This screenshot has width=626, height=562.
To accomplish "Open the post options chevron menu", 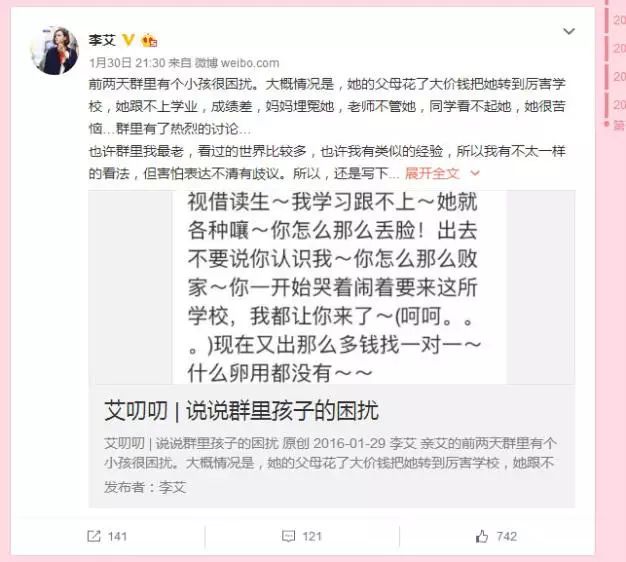I will coord(569,31).
